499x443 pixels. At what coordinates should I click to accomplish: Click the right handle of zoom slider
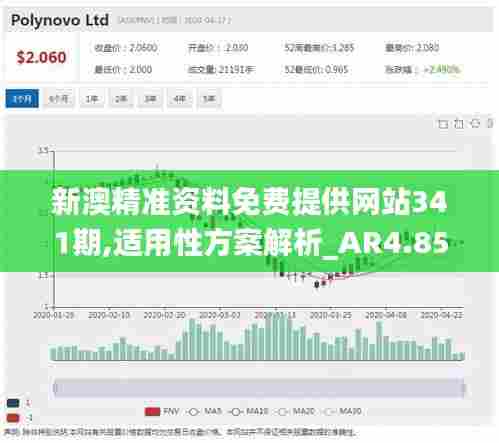pos(463,388)
